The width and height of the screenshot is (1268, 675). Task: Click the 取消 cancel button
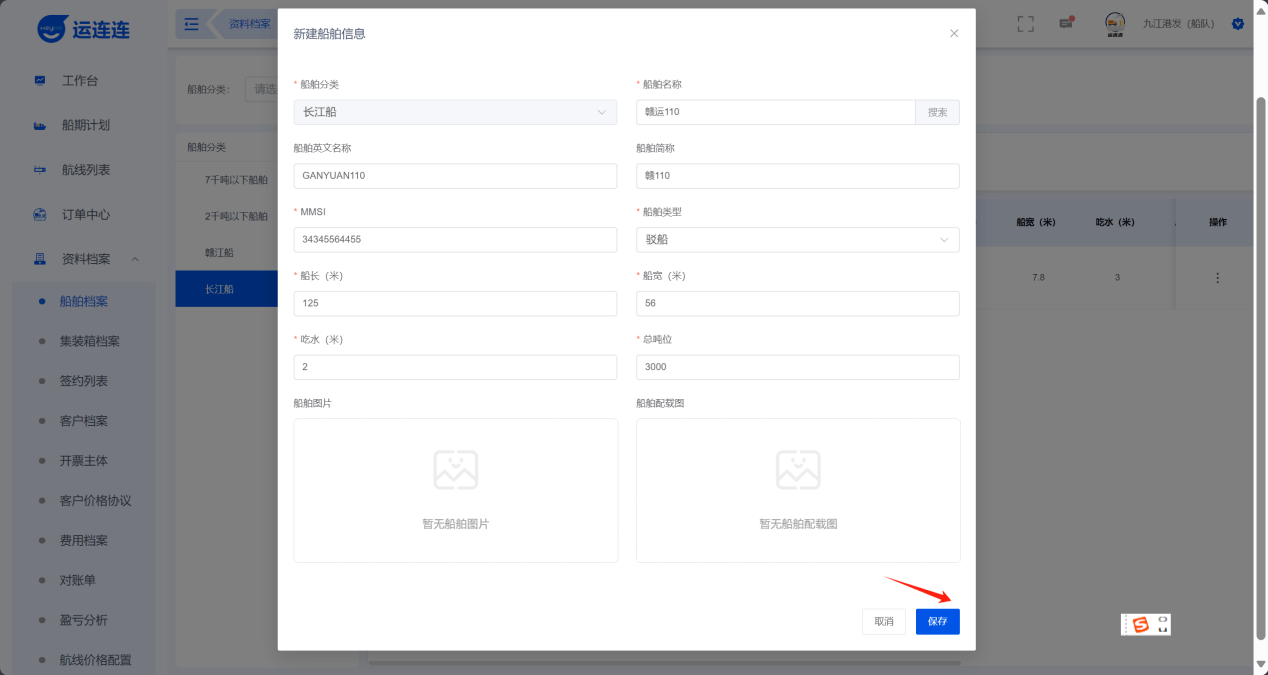pyautogui.click(x=884, y=621)
